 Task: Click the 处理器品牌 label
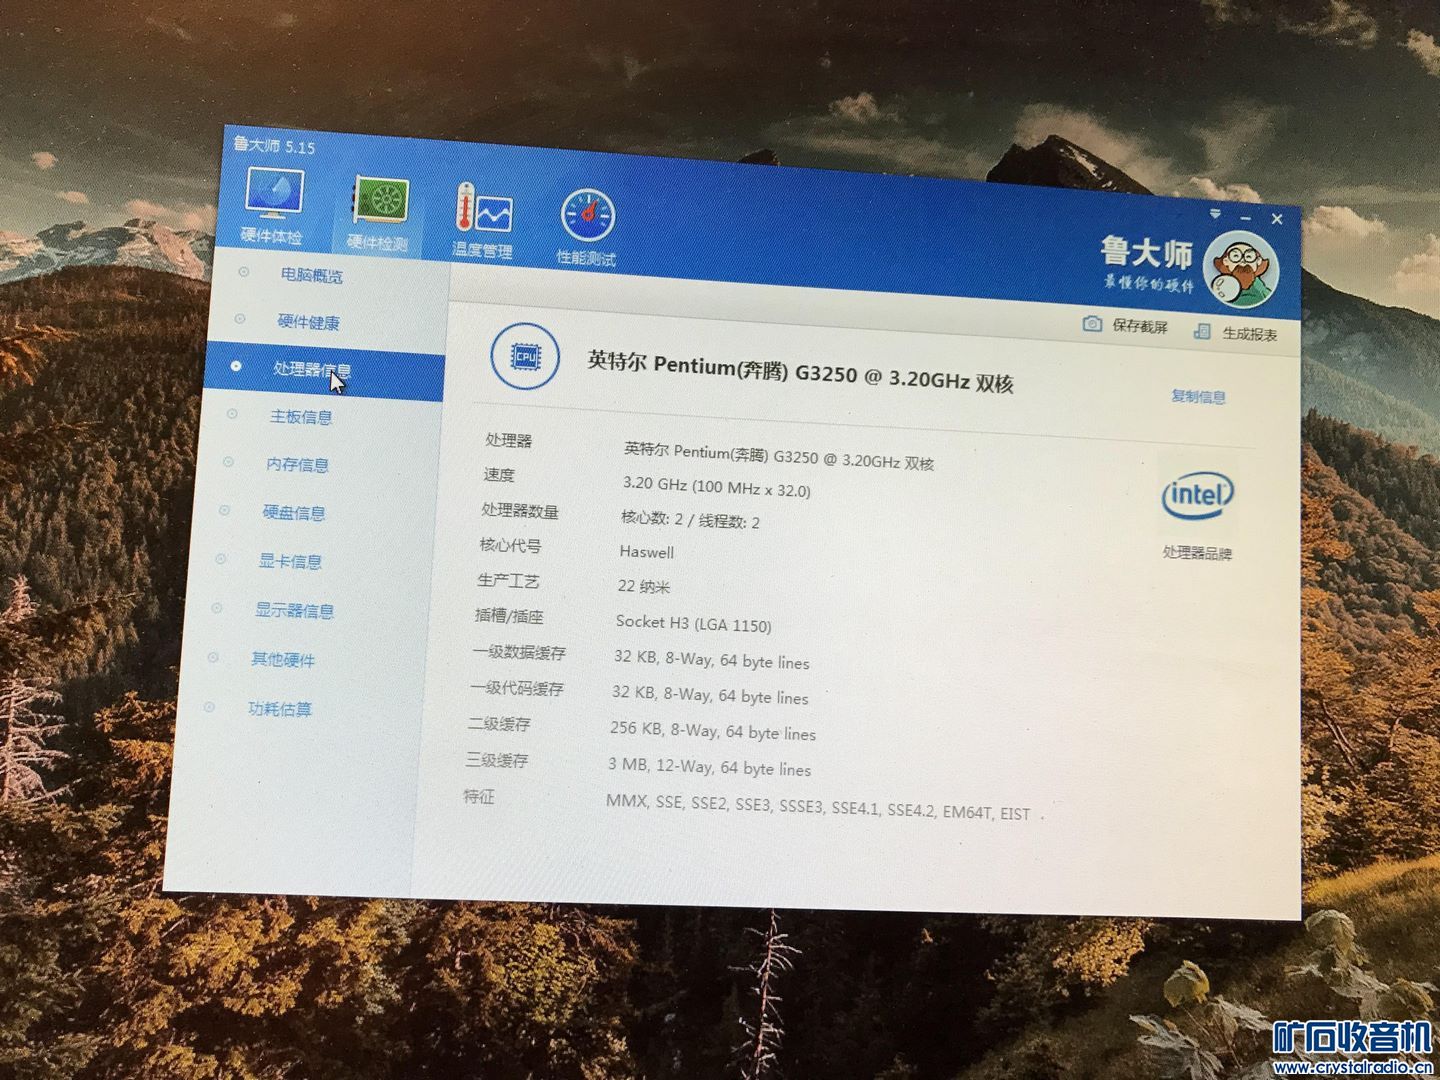coord(1197,553)
